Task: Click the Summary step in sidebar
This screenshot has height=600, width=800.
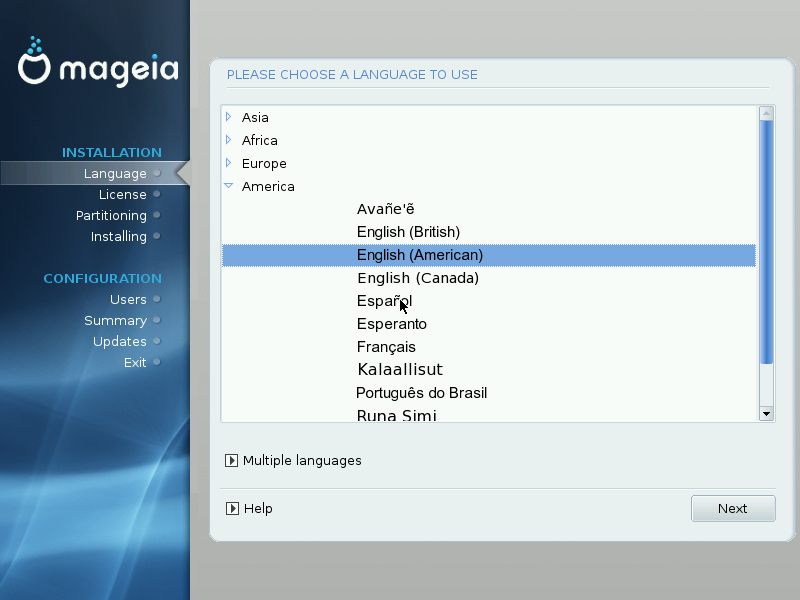Action: (115, 320)
